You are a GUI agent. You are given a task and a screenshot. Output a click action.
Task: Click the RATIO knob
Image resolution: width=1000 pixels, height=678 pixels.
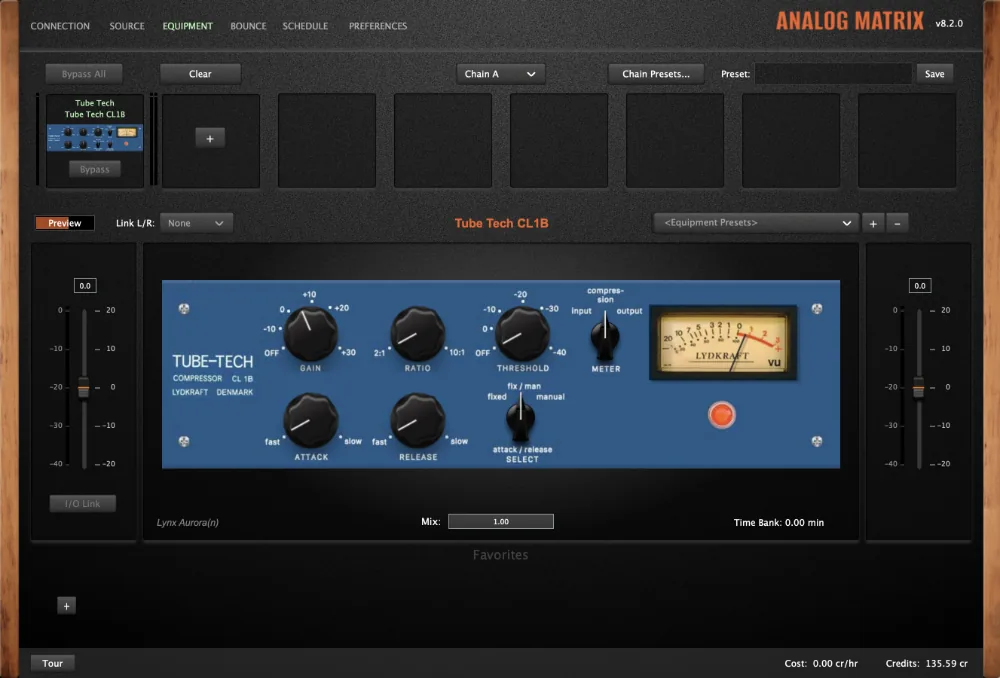(x=417, y=334)
